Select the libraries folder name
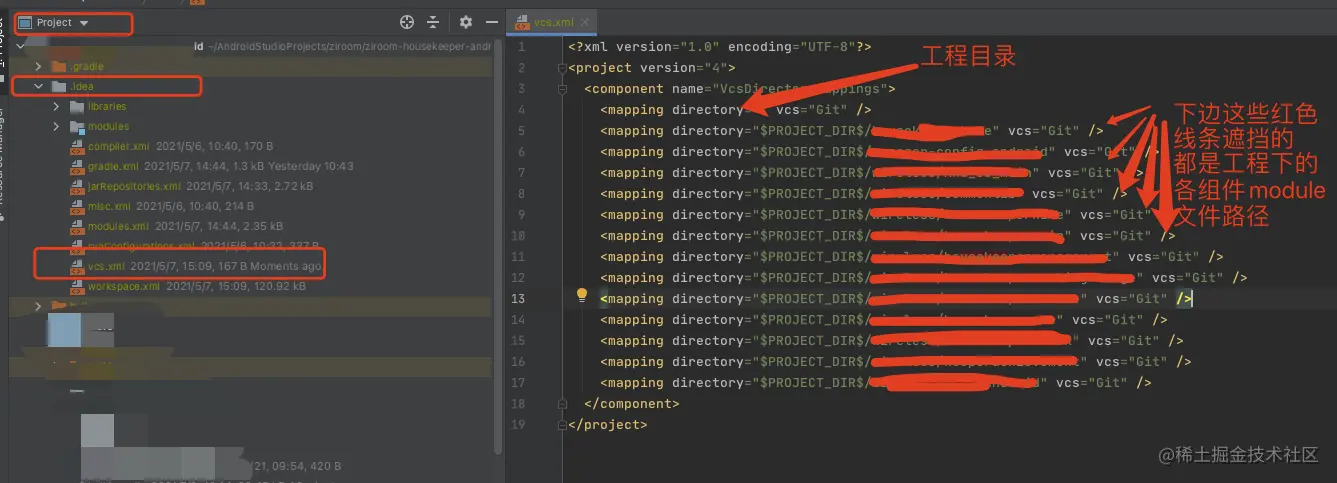 [x=107, y=107]
